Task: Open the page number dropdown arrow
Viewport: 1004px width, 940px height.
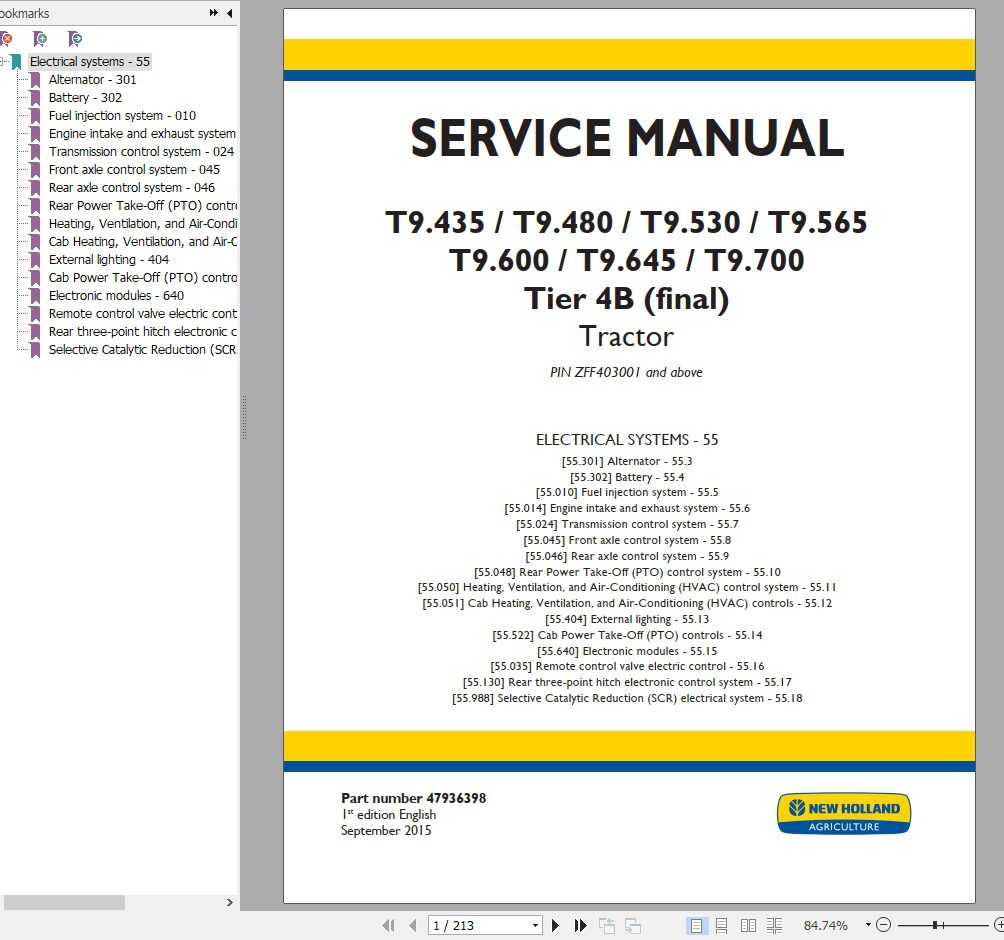Action: click(538, 925)
